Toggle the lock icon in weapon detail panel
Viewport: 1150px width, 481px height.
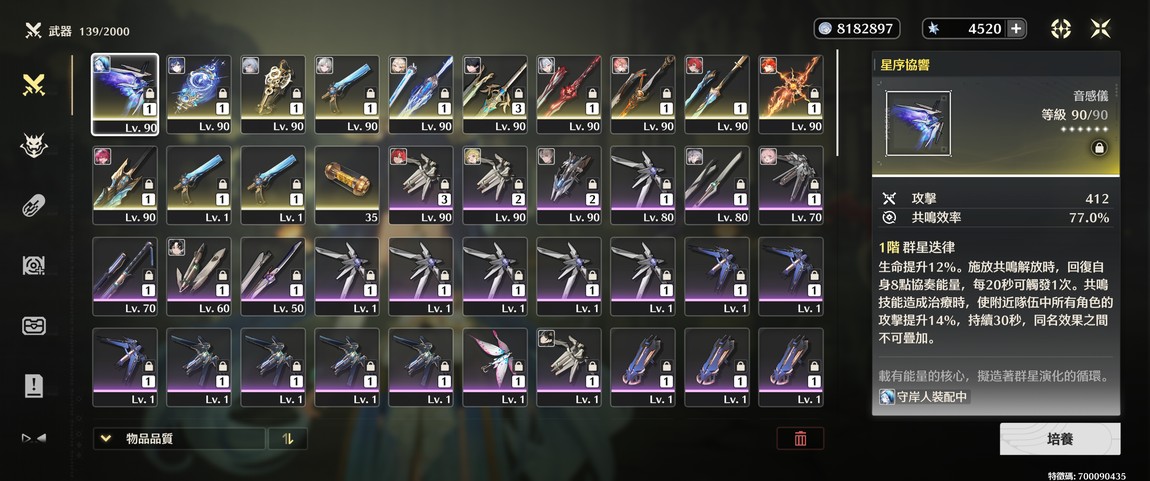click(1098, 147)
